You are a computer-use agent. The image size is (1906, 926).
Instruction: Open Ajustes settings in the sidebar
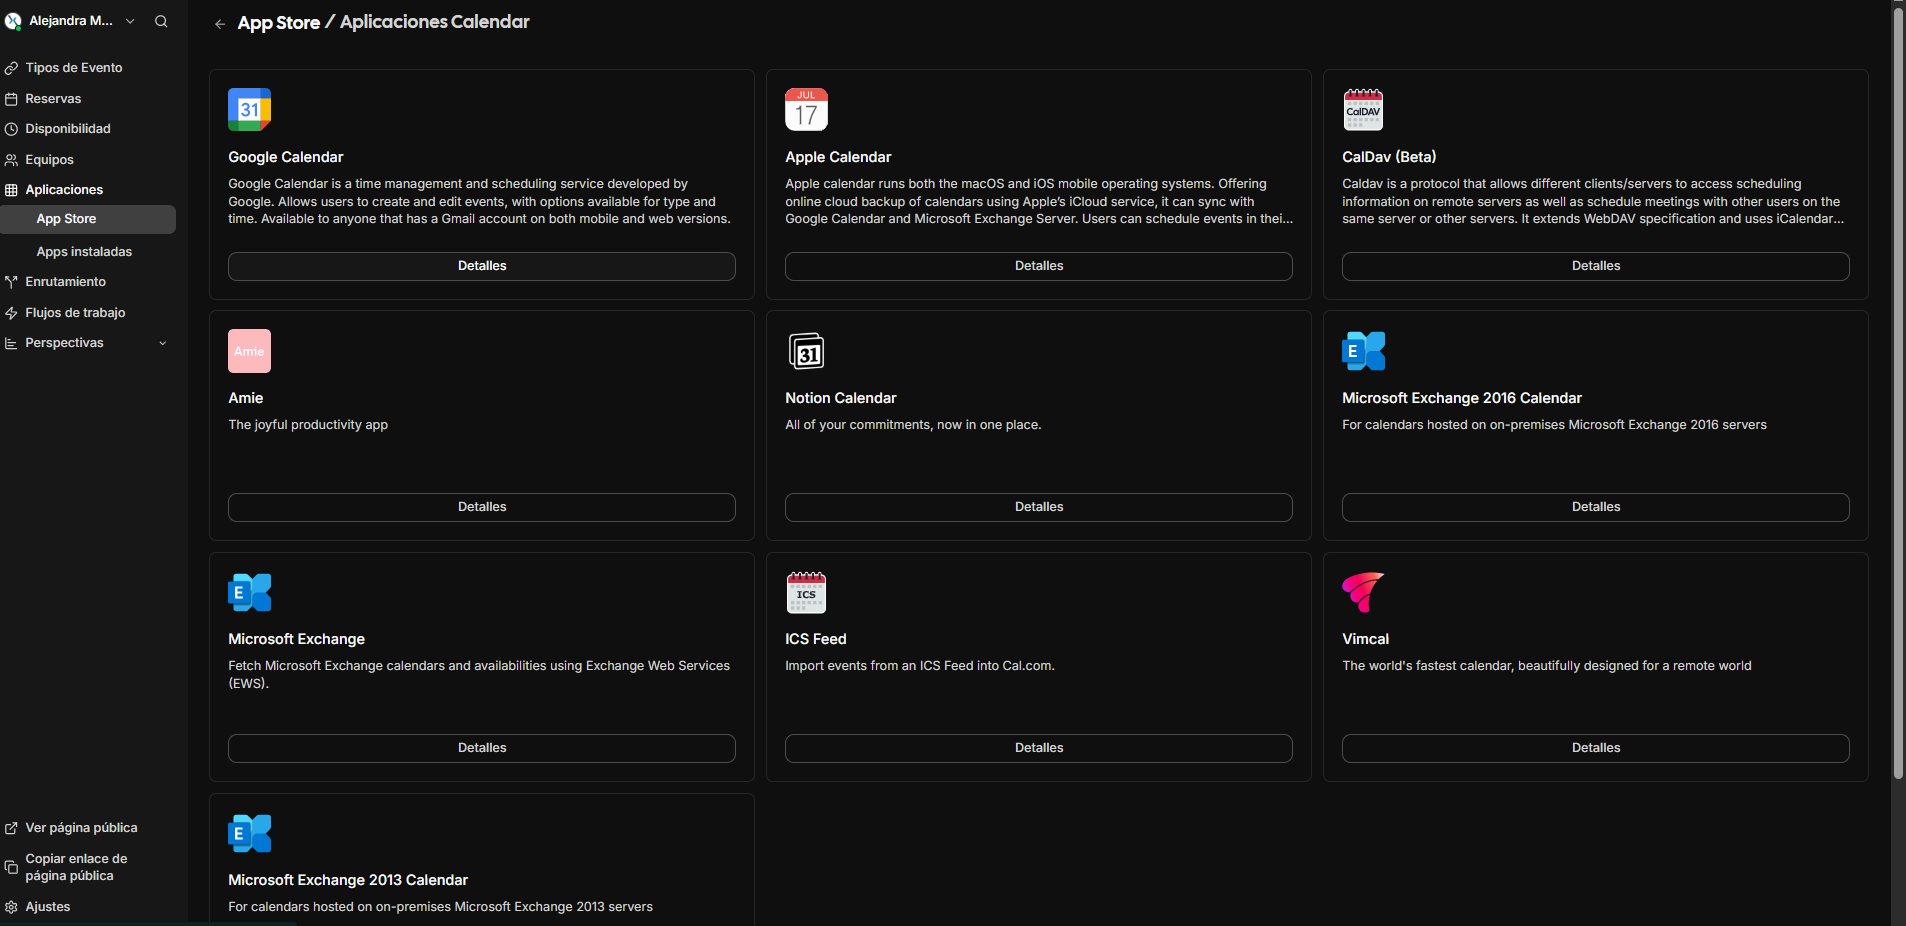pyautogui.click(x=47, y=907)
